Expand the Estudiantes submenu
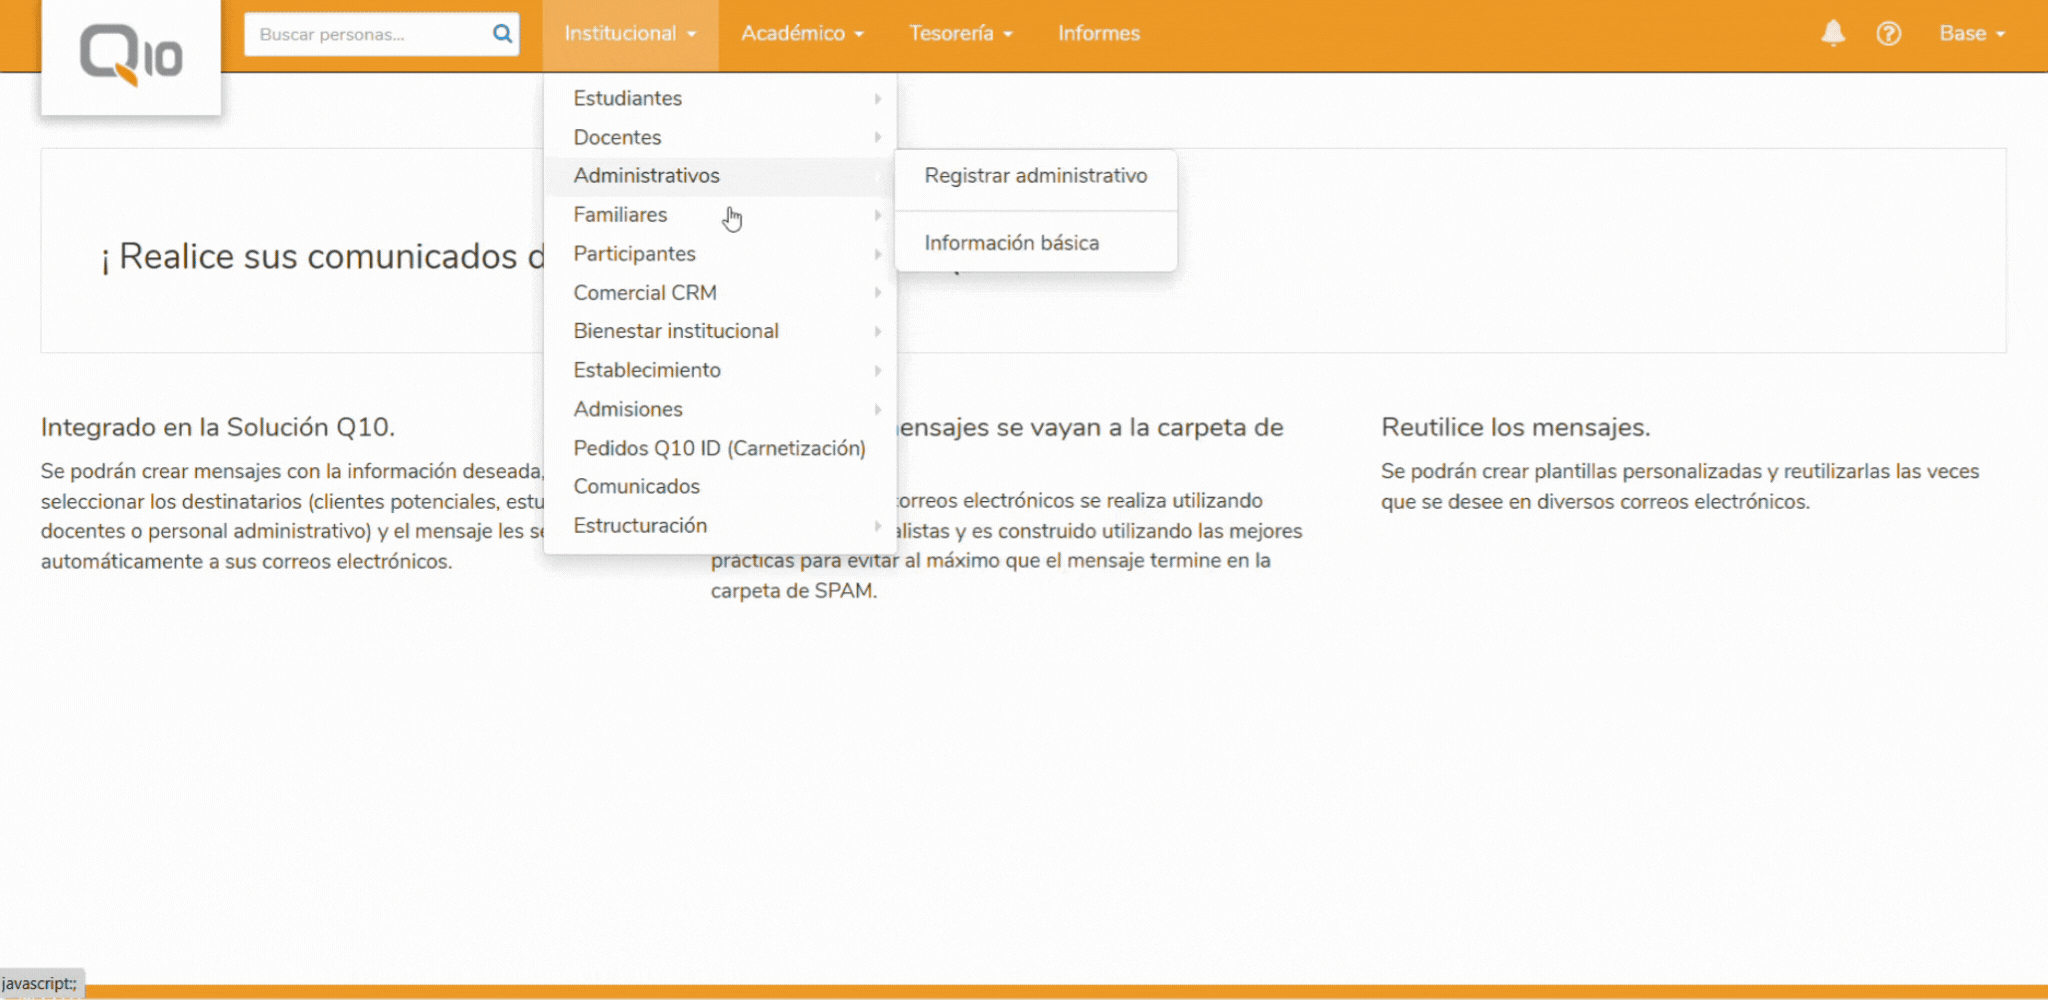Image resolution: width=2048 pixels, height=1000 pixels. 628,98
